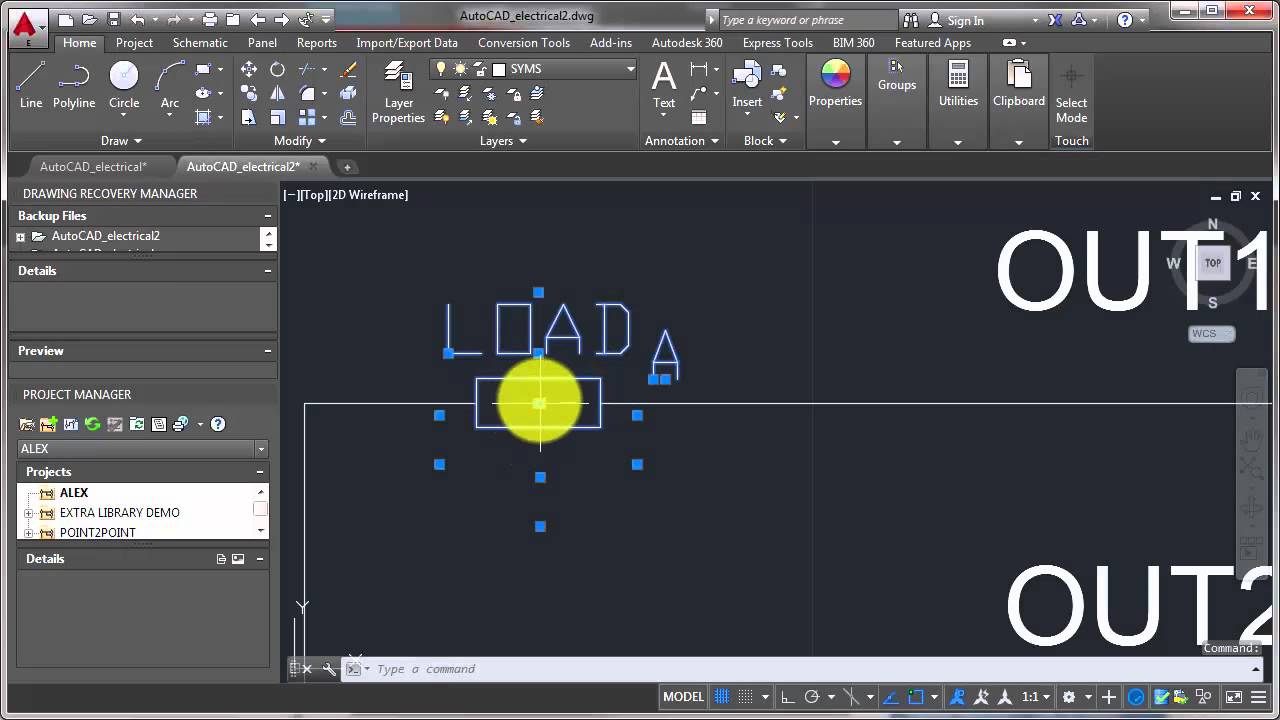1280x720 pixels.
Task: Expand the Block panel
Action: coord(765,141)
